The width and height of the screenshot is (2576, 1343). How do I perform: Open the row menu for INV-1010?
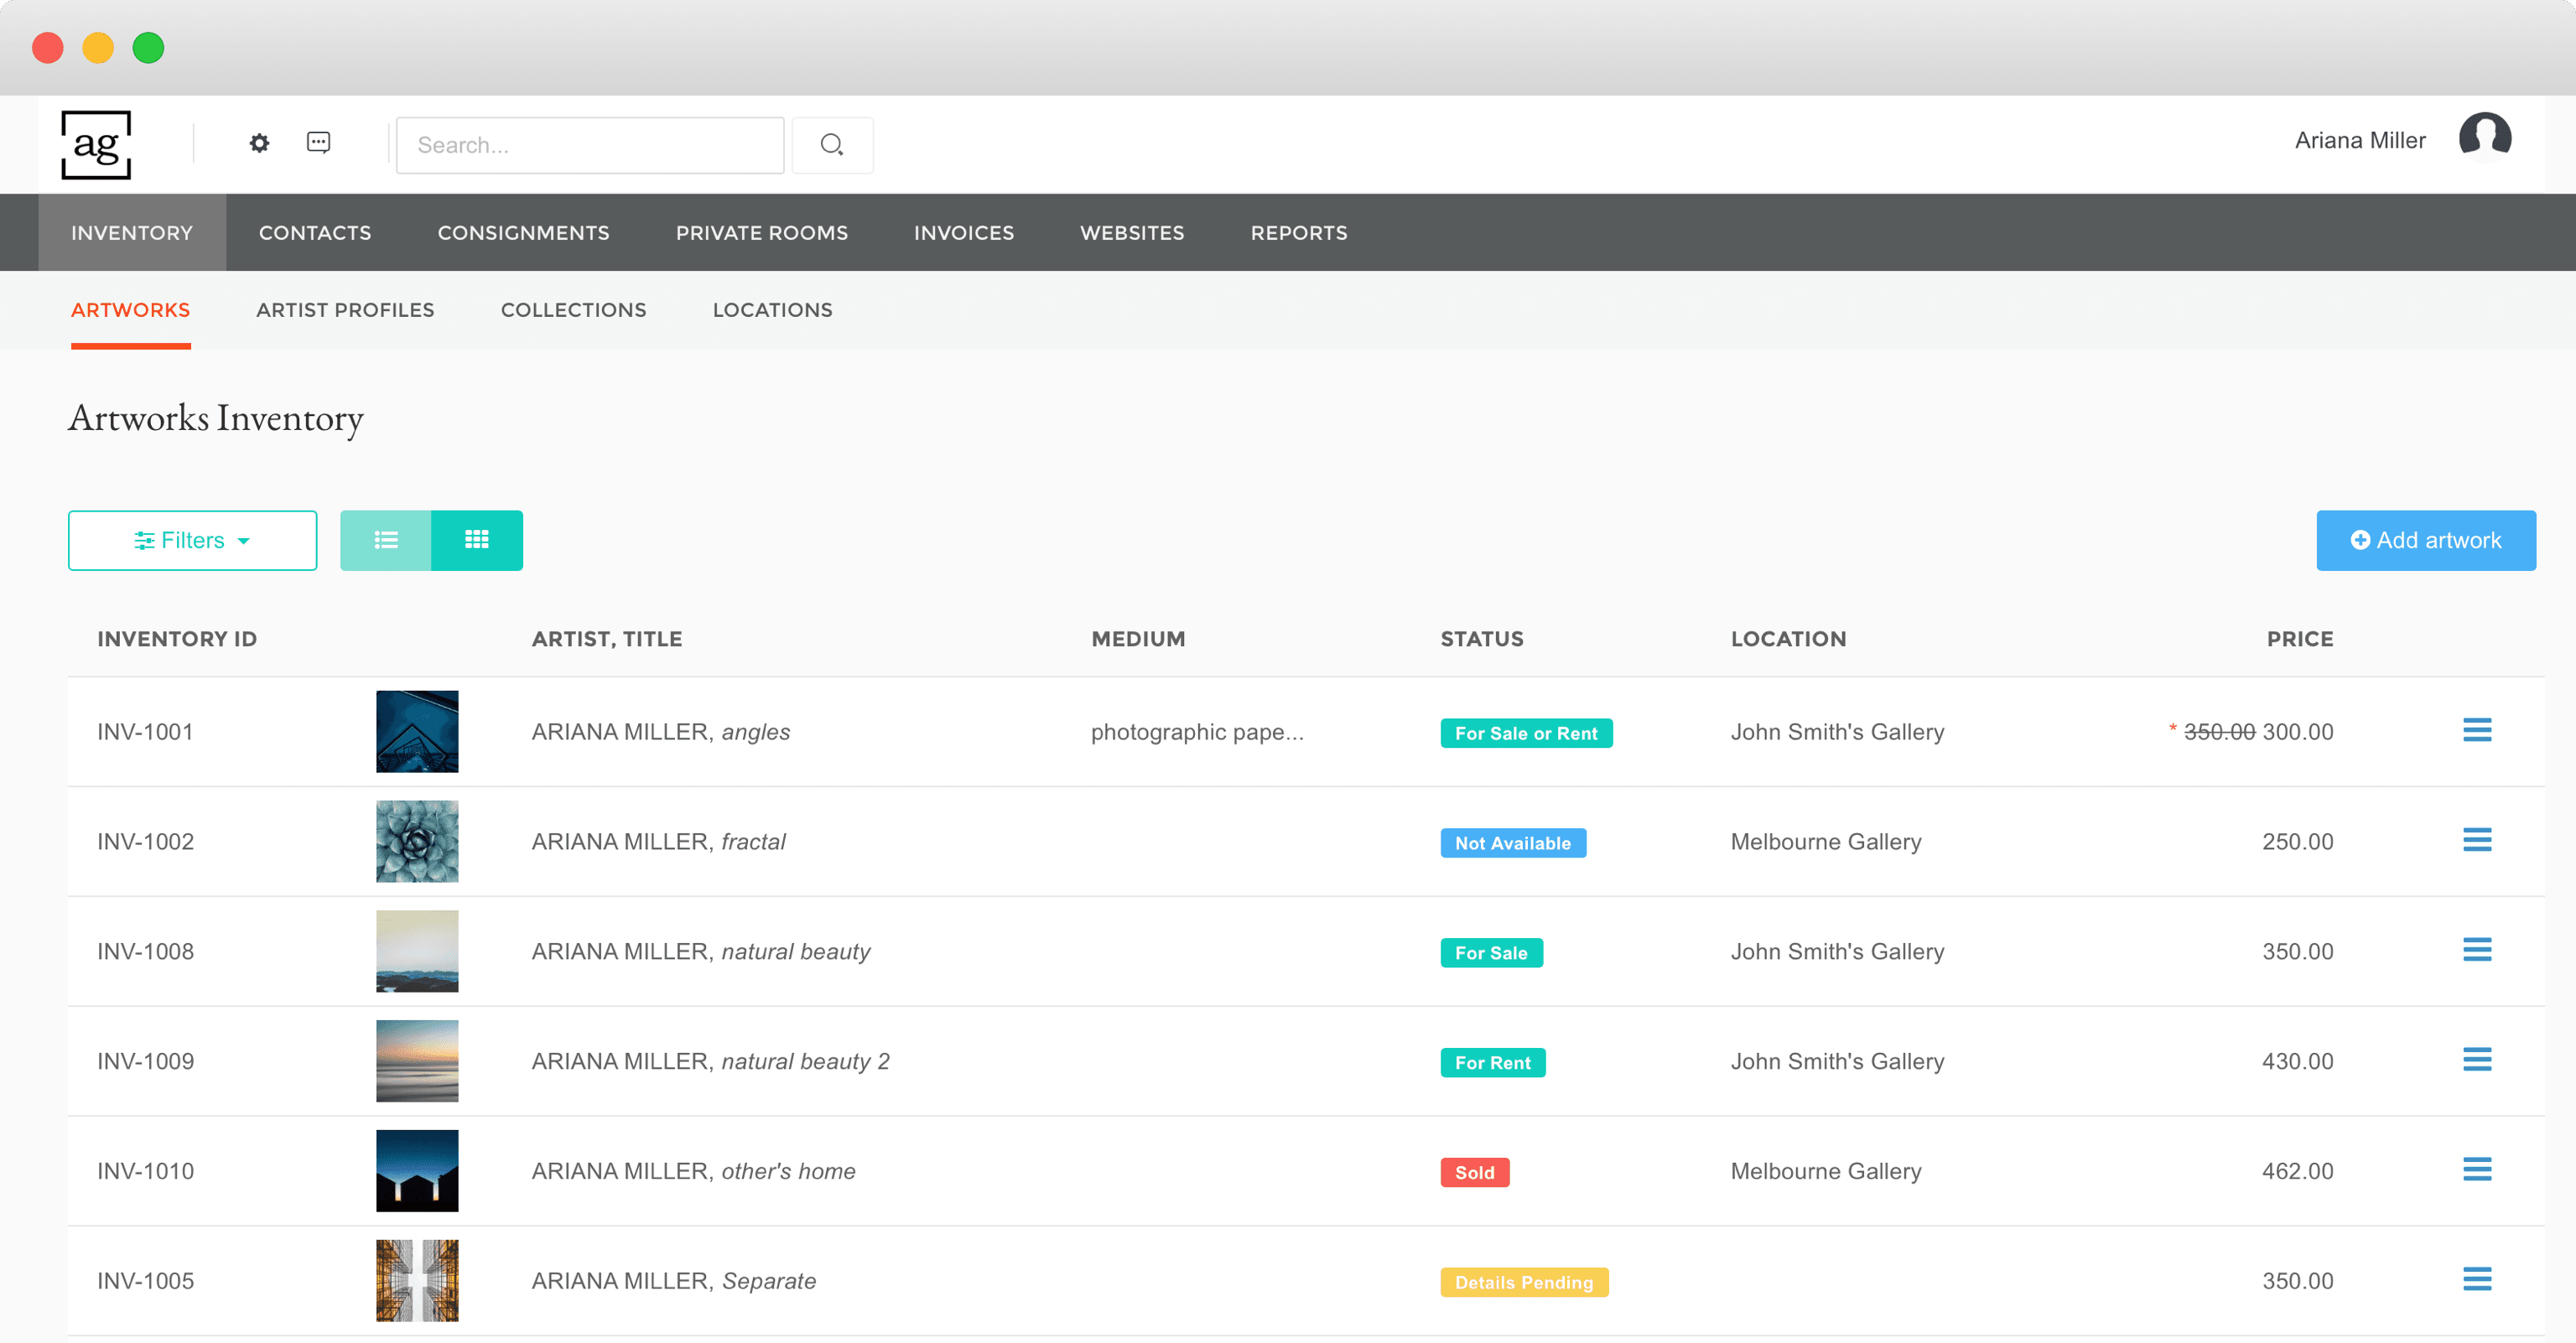tap(2476, 1170)
